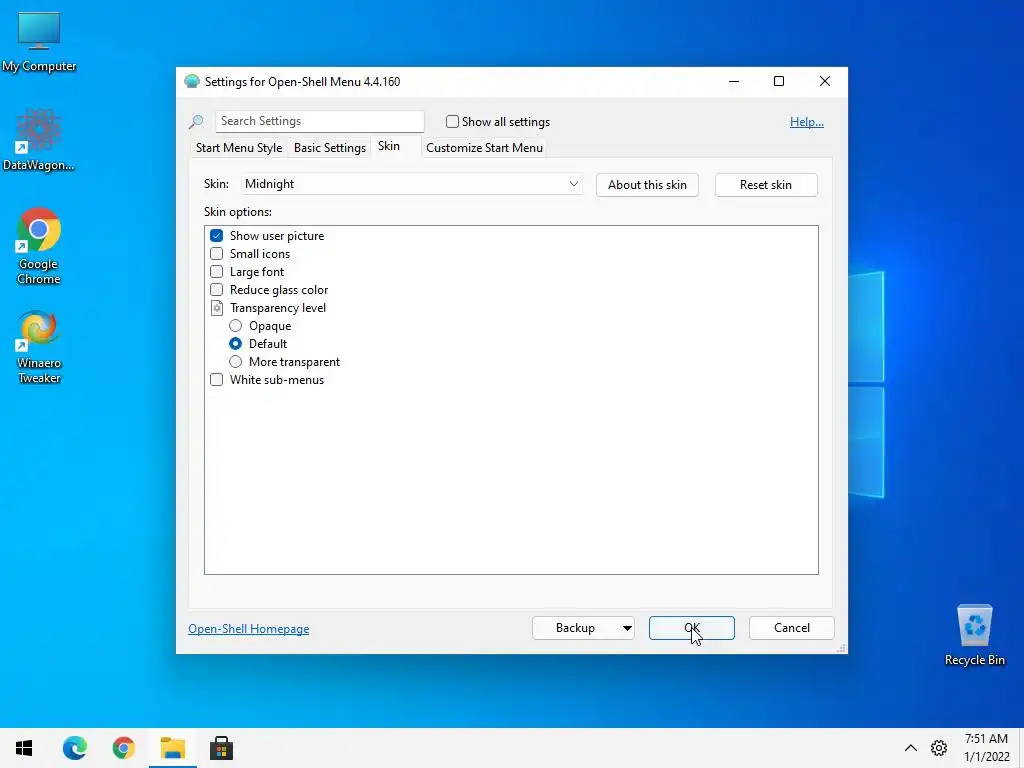1024x768 pixels.
Task: Click About this skin button
Action: 647,185
